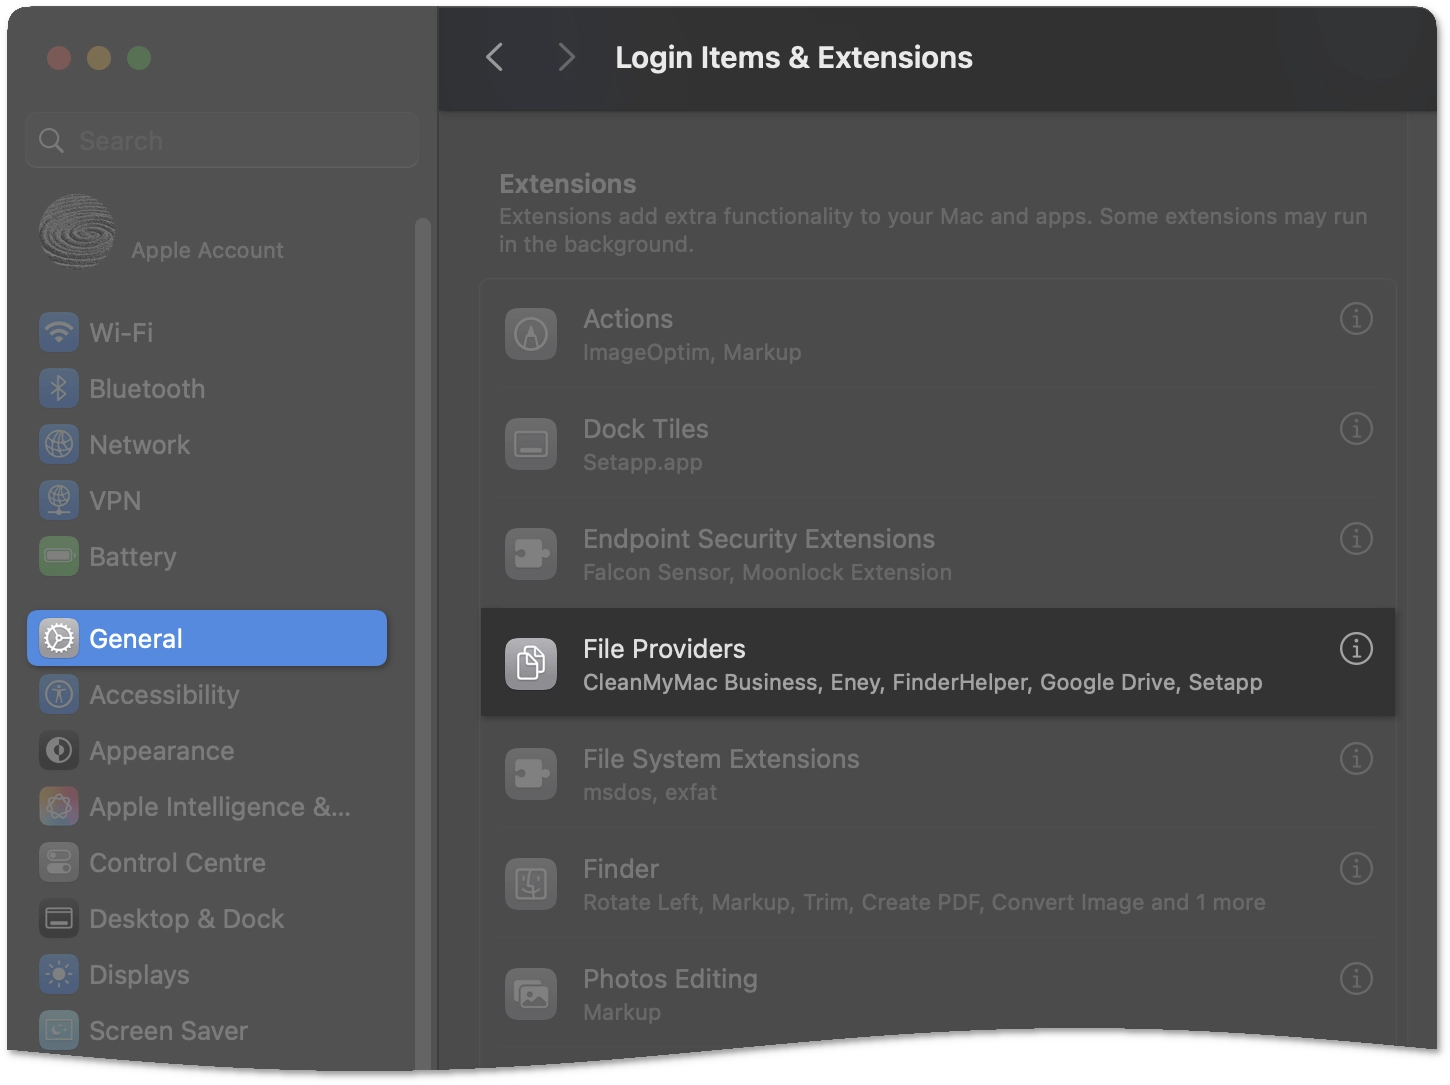Viewport: 1450px width, 1085px height.
Task: Click the Finder face icon
Action: coord(531,884)
